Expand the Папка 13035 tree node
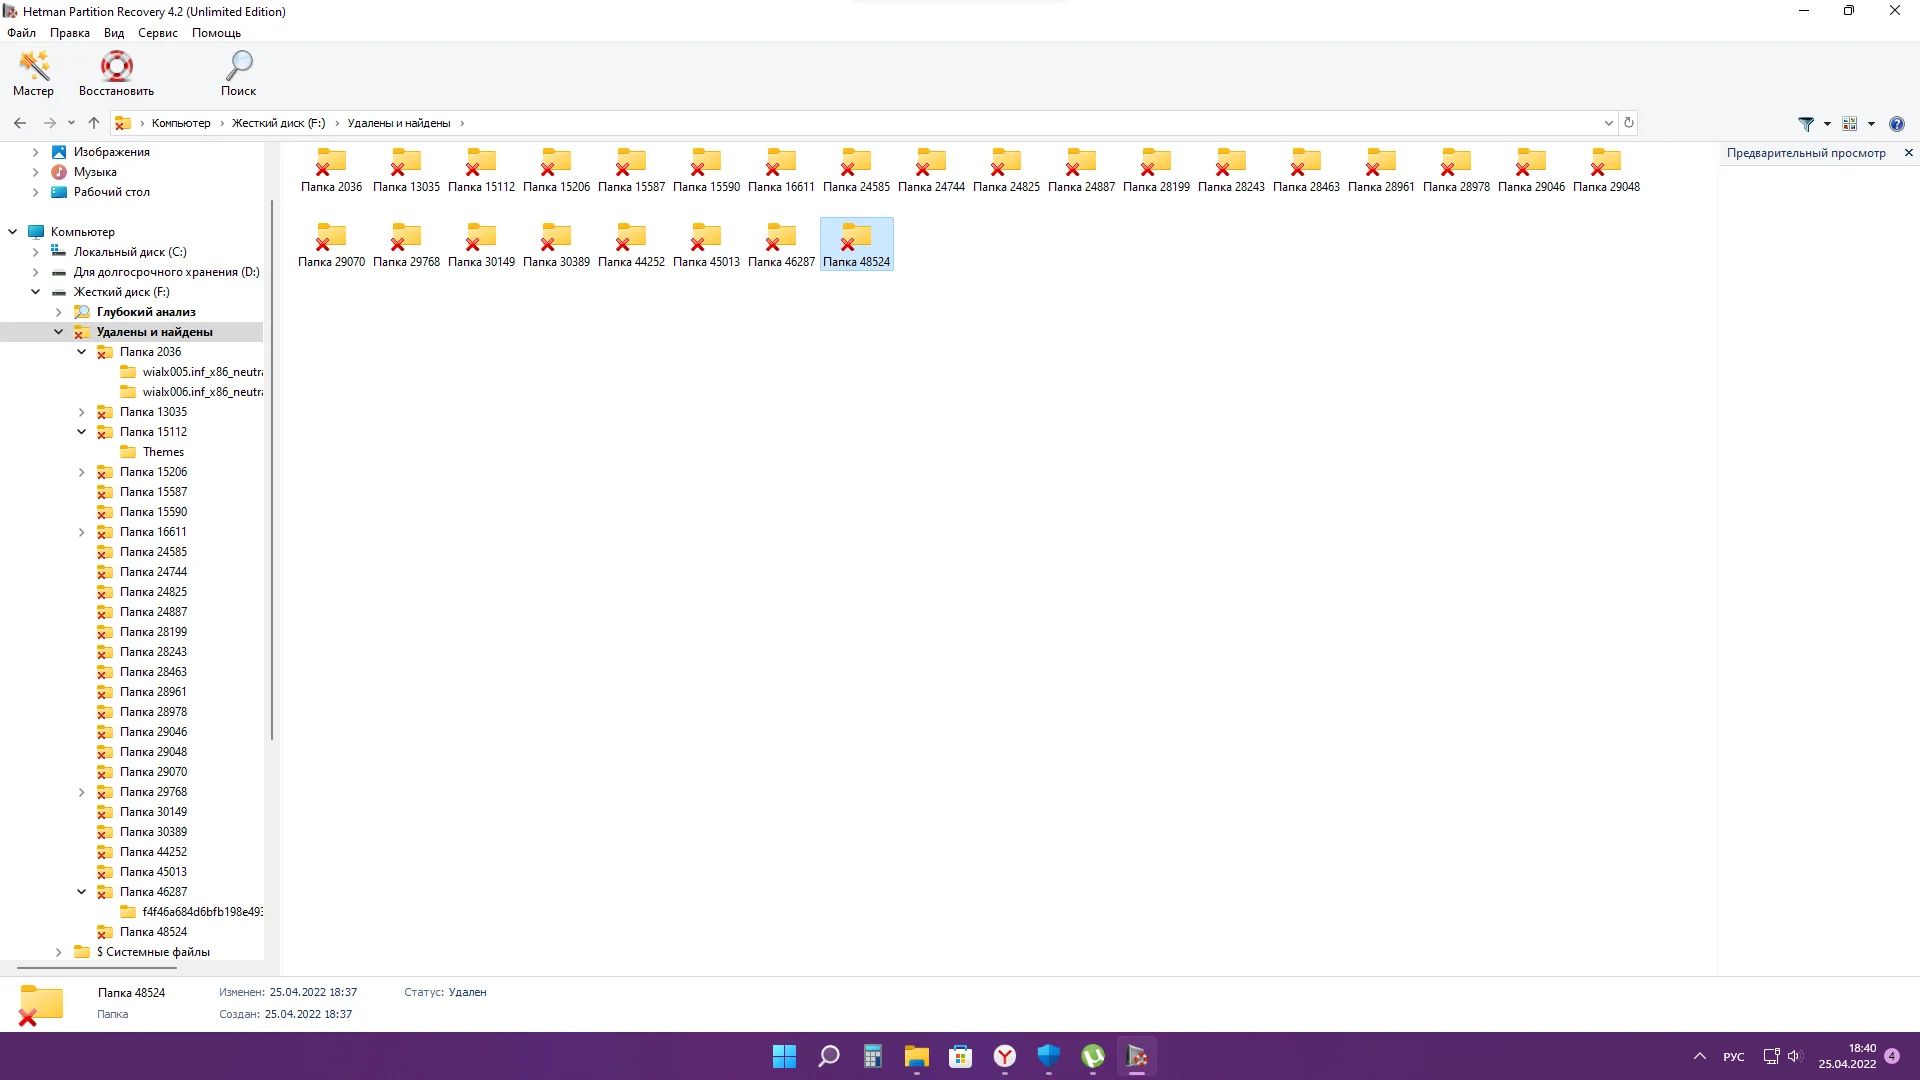Image resolution: width=1920 pixels, height=1080 pixels. [82, 412]
